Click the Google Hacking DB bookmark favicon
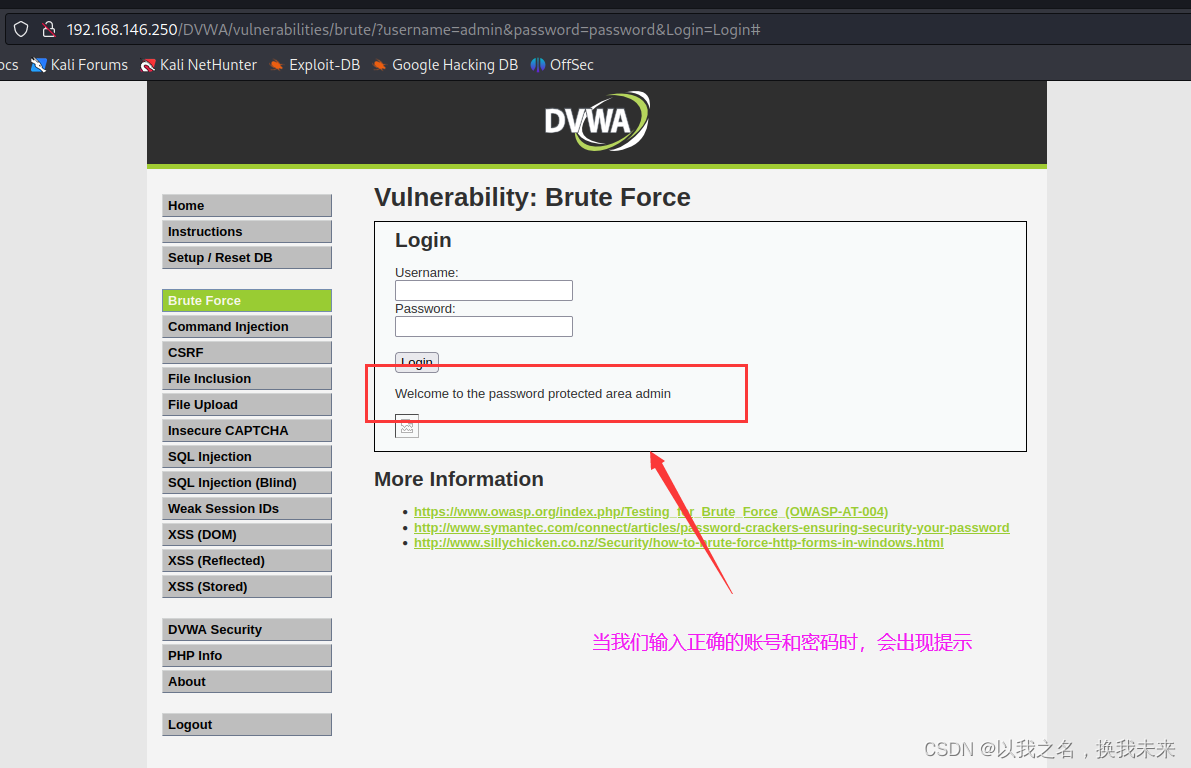This screenshot has width=1191, height=768. 380,65
